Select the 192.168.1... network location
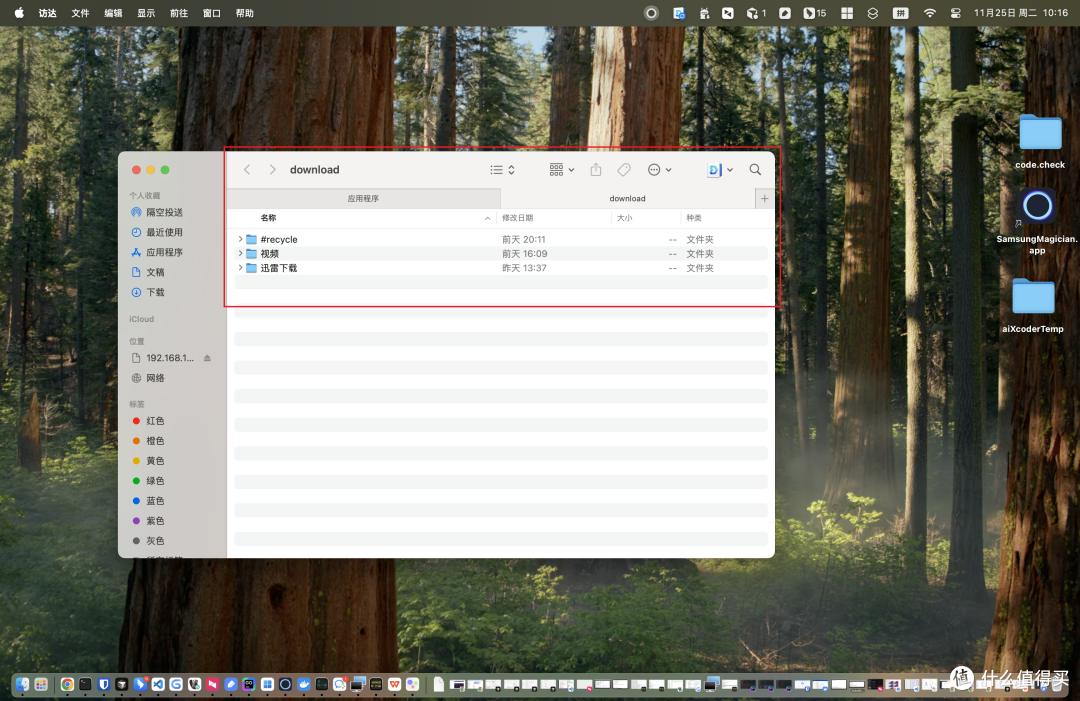Viewport: 1080px width, 701px height. coord(163,358)
